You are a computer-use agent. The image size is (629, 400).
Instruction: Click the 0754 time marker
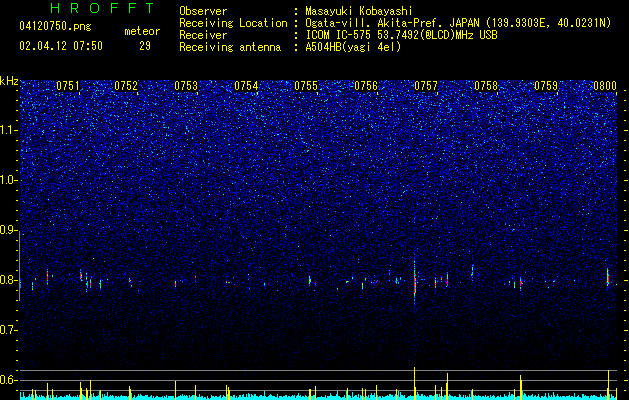tap(246, 86)
